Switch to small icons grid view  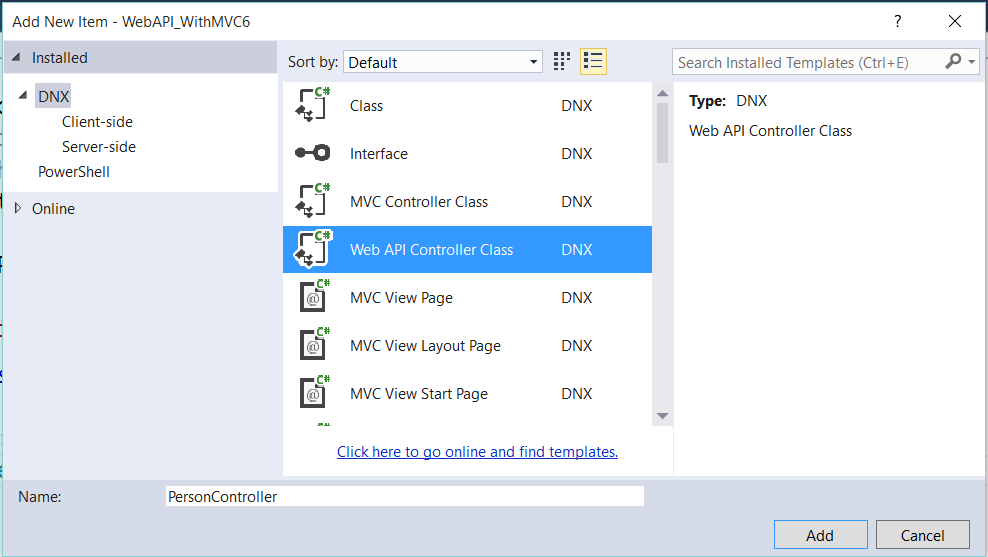click(x=561, y=62)
